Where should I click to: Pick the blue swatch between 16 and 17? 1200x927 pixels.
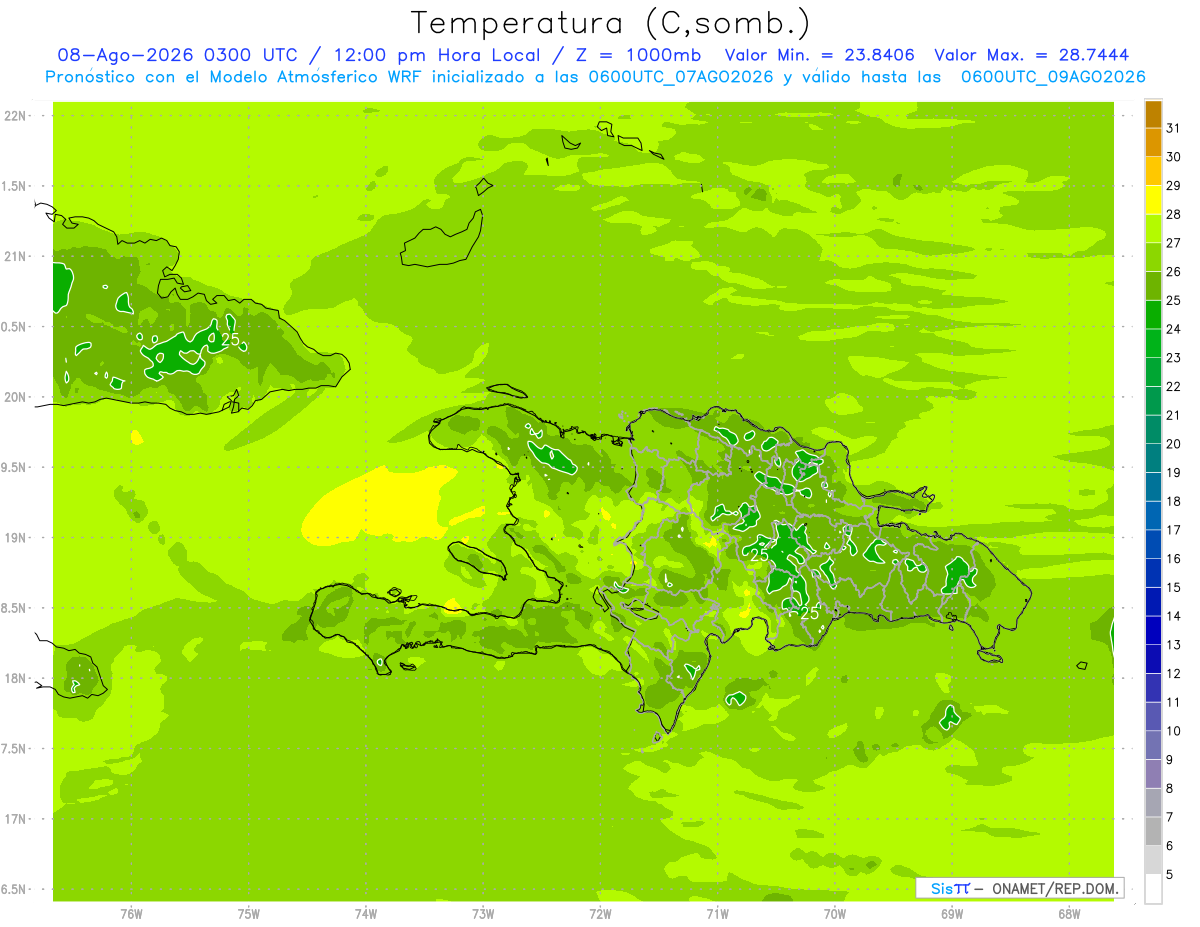[1153, 544]
